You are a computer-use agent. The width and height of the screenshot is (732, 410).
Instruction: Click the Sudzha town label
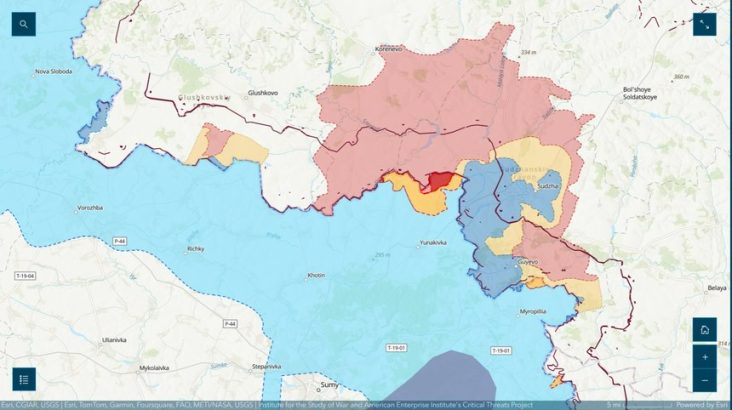(548, 186)
